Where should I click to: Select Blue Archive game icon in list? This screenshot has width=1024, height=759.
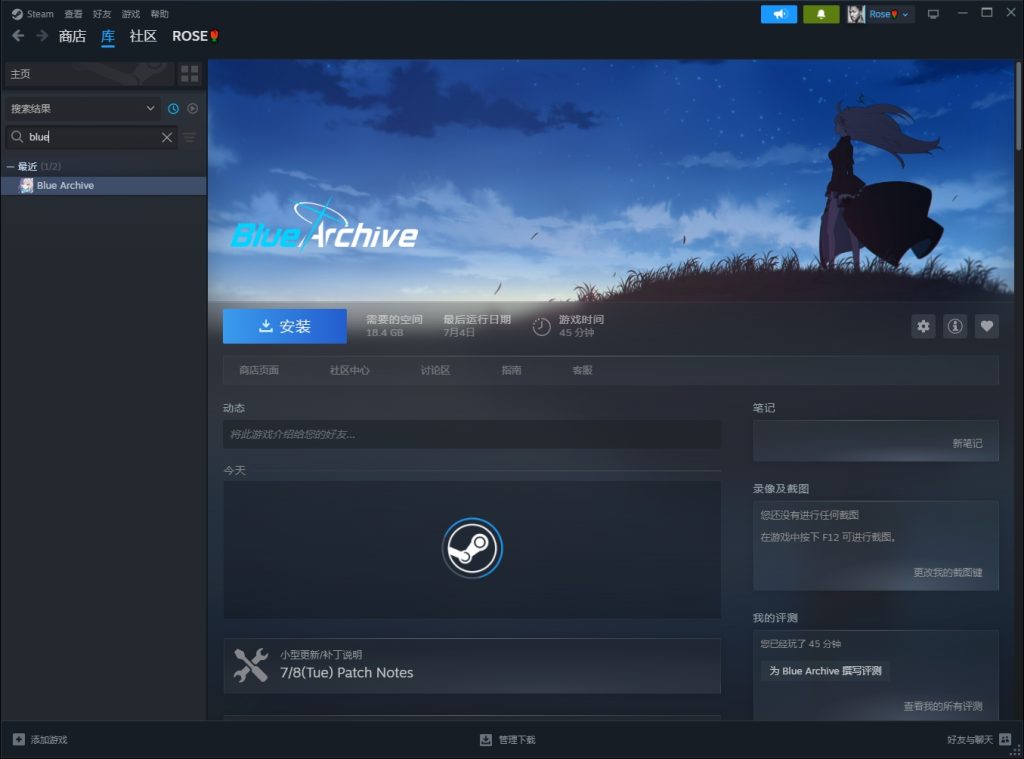tap(26, 186)
